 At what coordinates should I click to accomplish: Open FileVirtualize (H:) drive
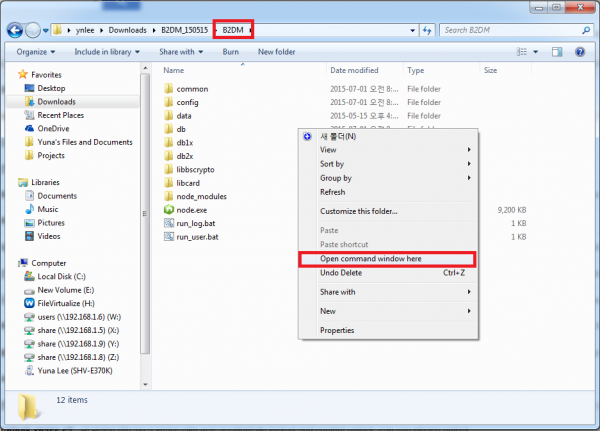pos(29,301)
